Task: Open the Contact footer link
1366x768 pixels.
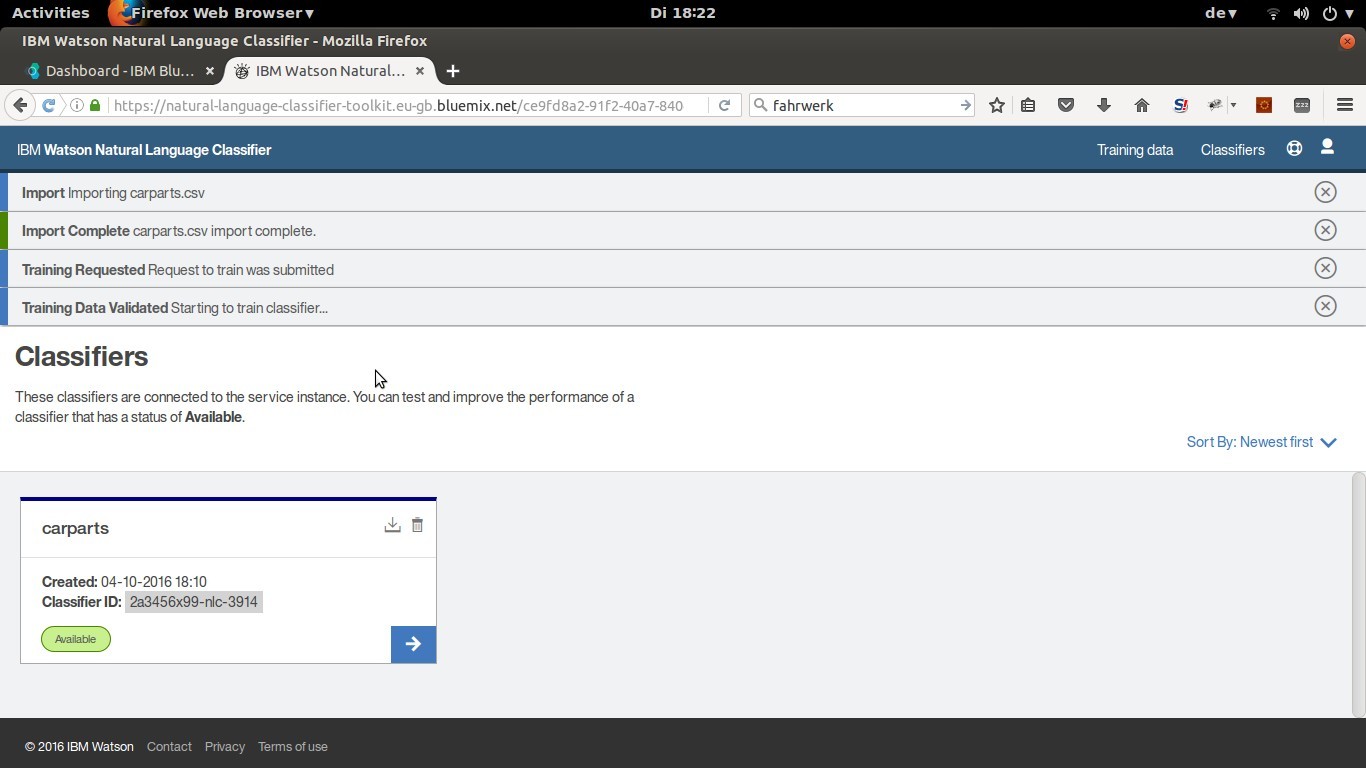Action: pyautogui.click(x=169, y=747)
